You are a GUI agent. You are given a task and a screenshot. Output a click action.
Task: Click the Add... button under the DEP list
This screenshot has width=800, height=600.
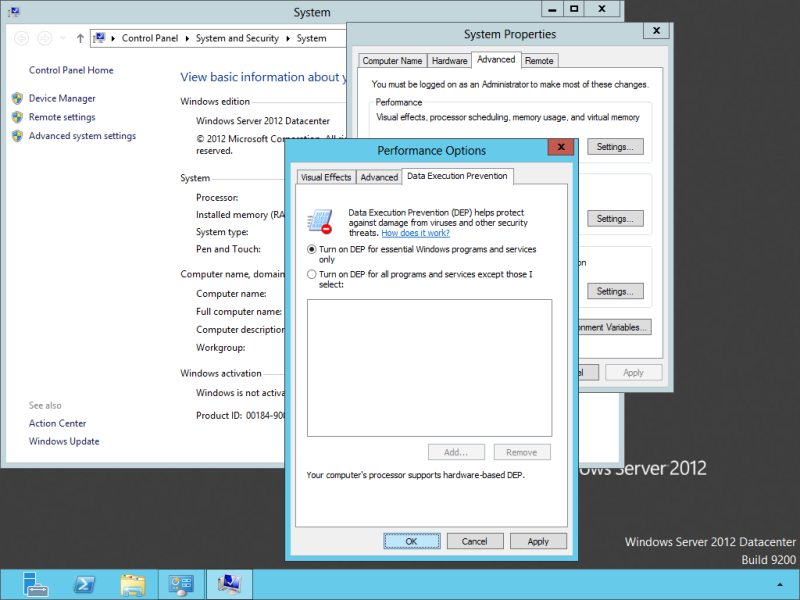point(456,452)
